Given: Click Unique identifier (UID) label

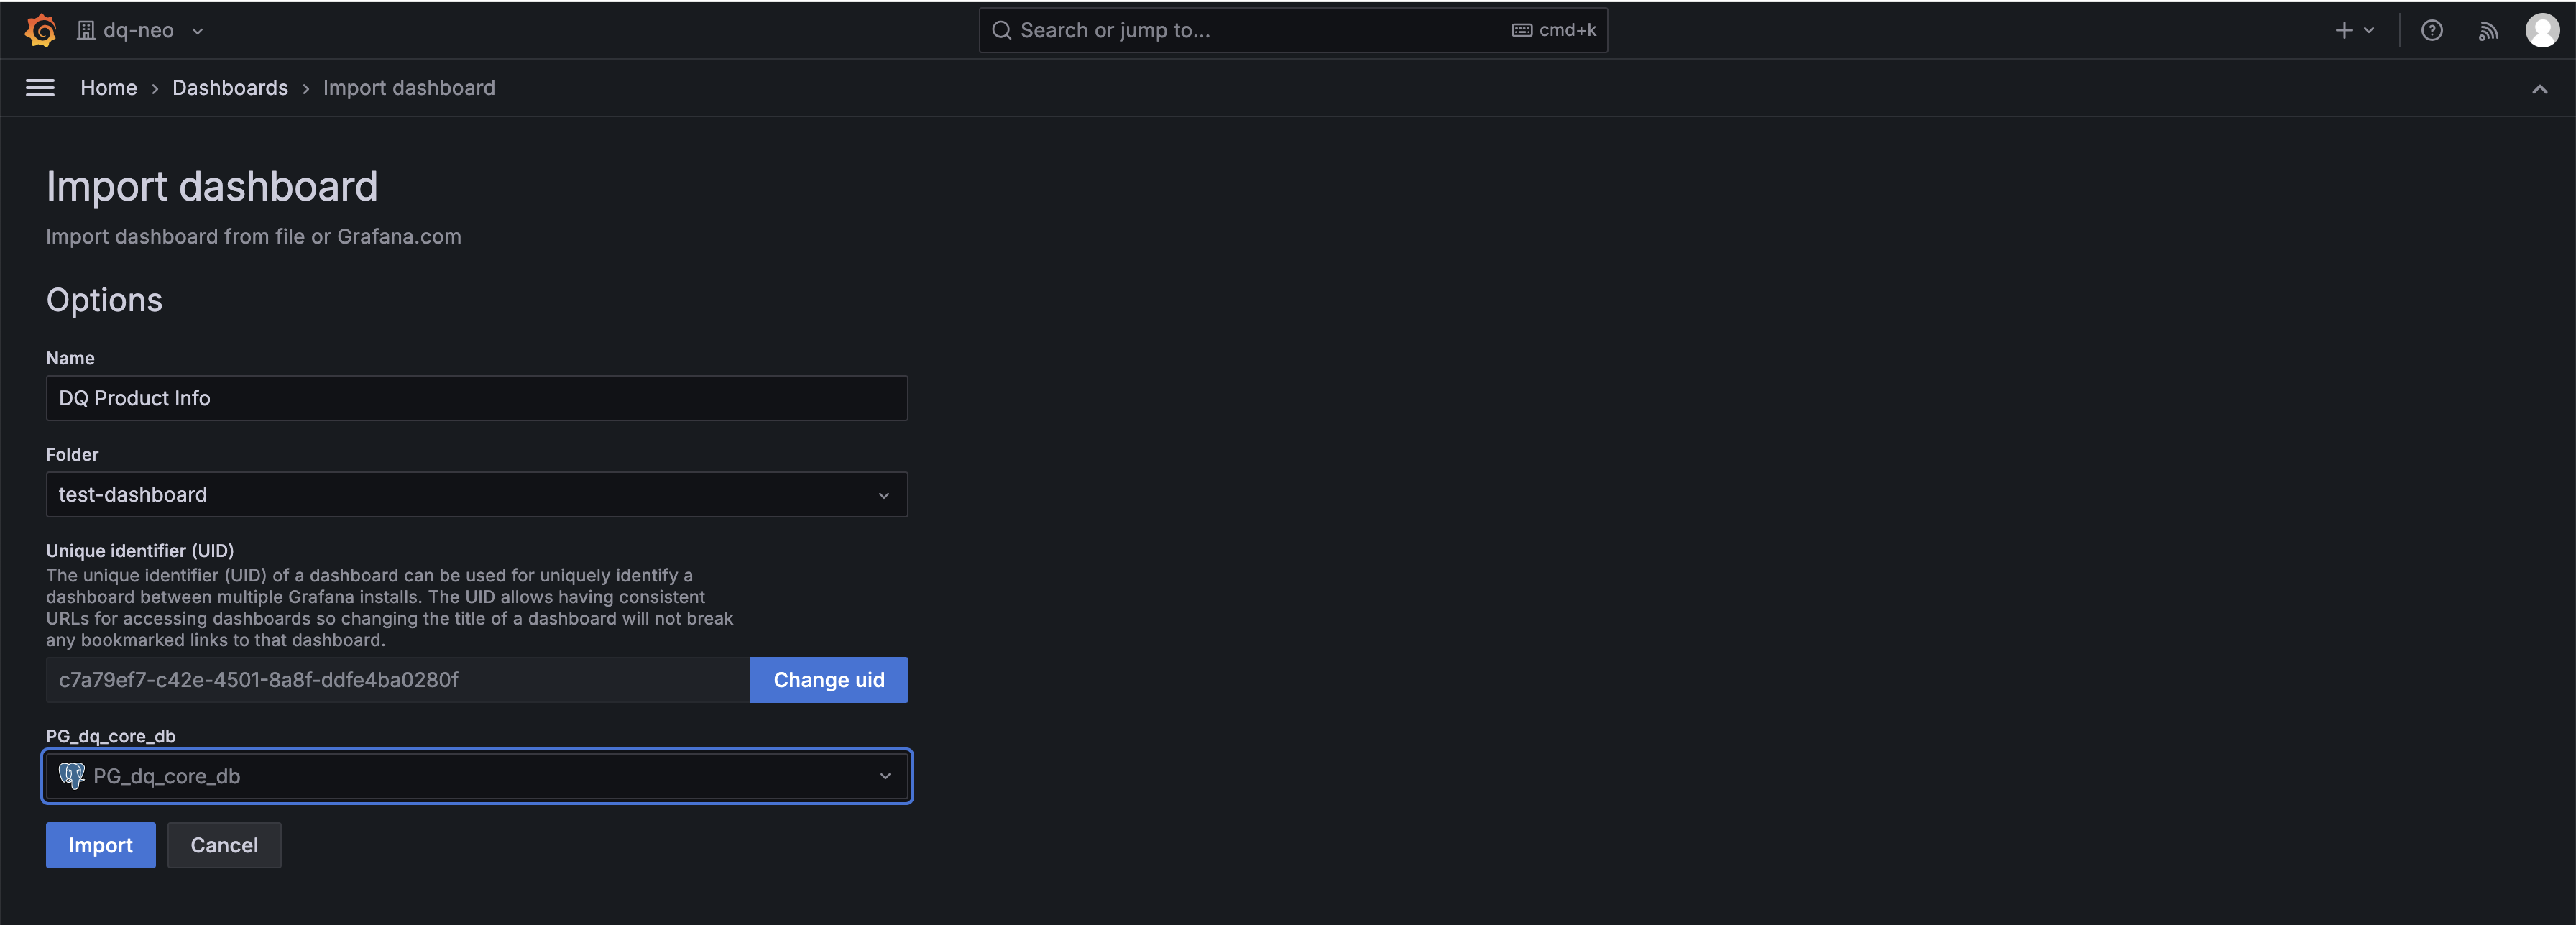Looking at the screenshot, I should (140, 550).
